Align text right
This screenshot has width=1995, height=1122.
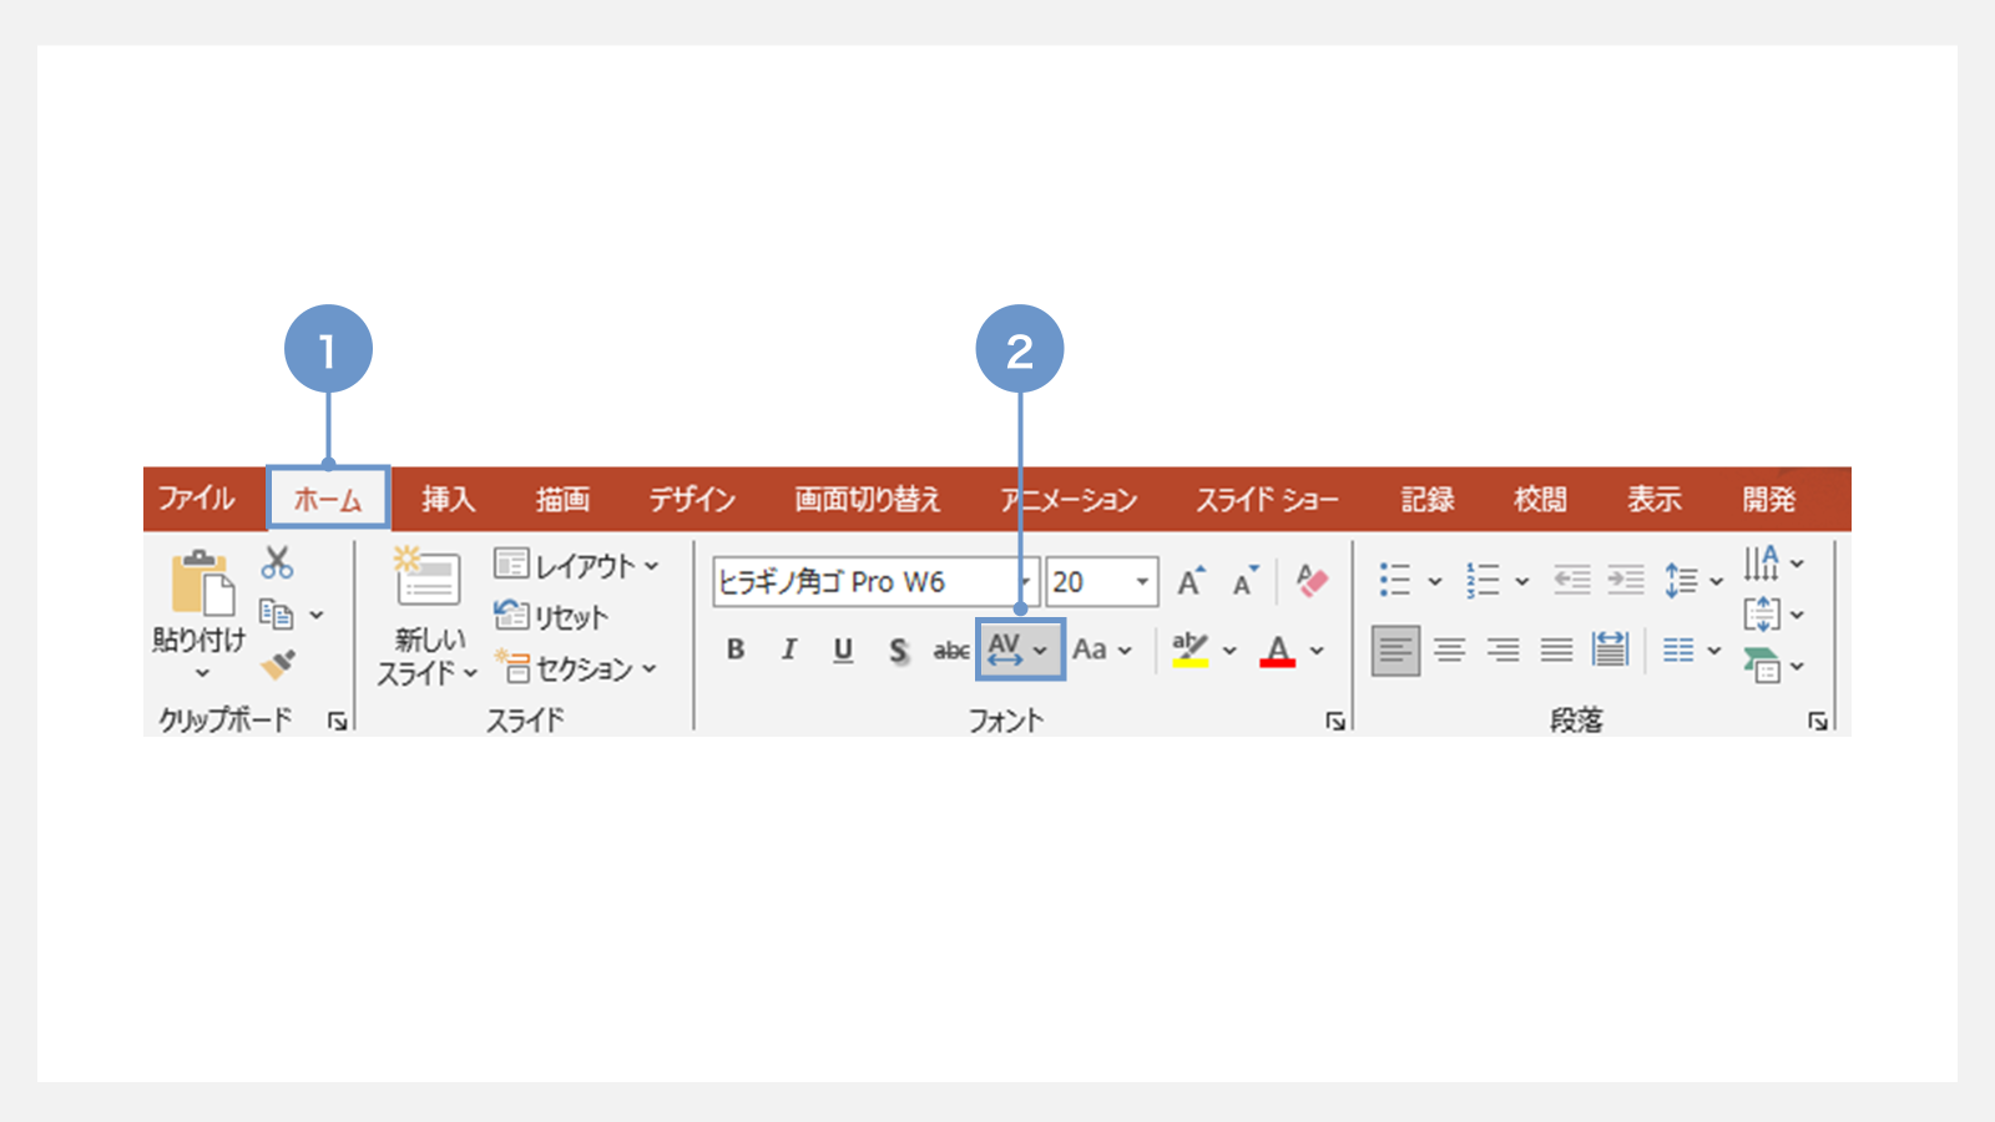(1503, 651)
